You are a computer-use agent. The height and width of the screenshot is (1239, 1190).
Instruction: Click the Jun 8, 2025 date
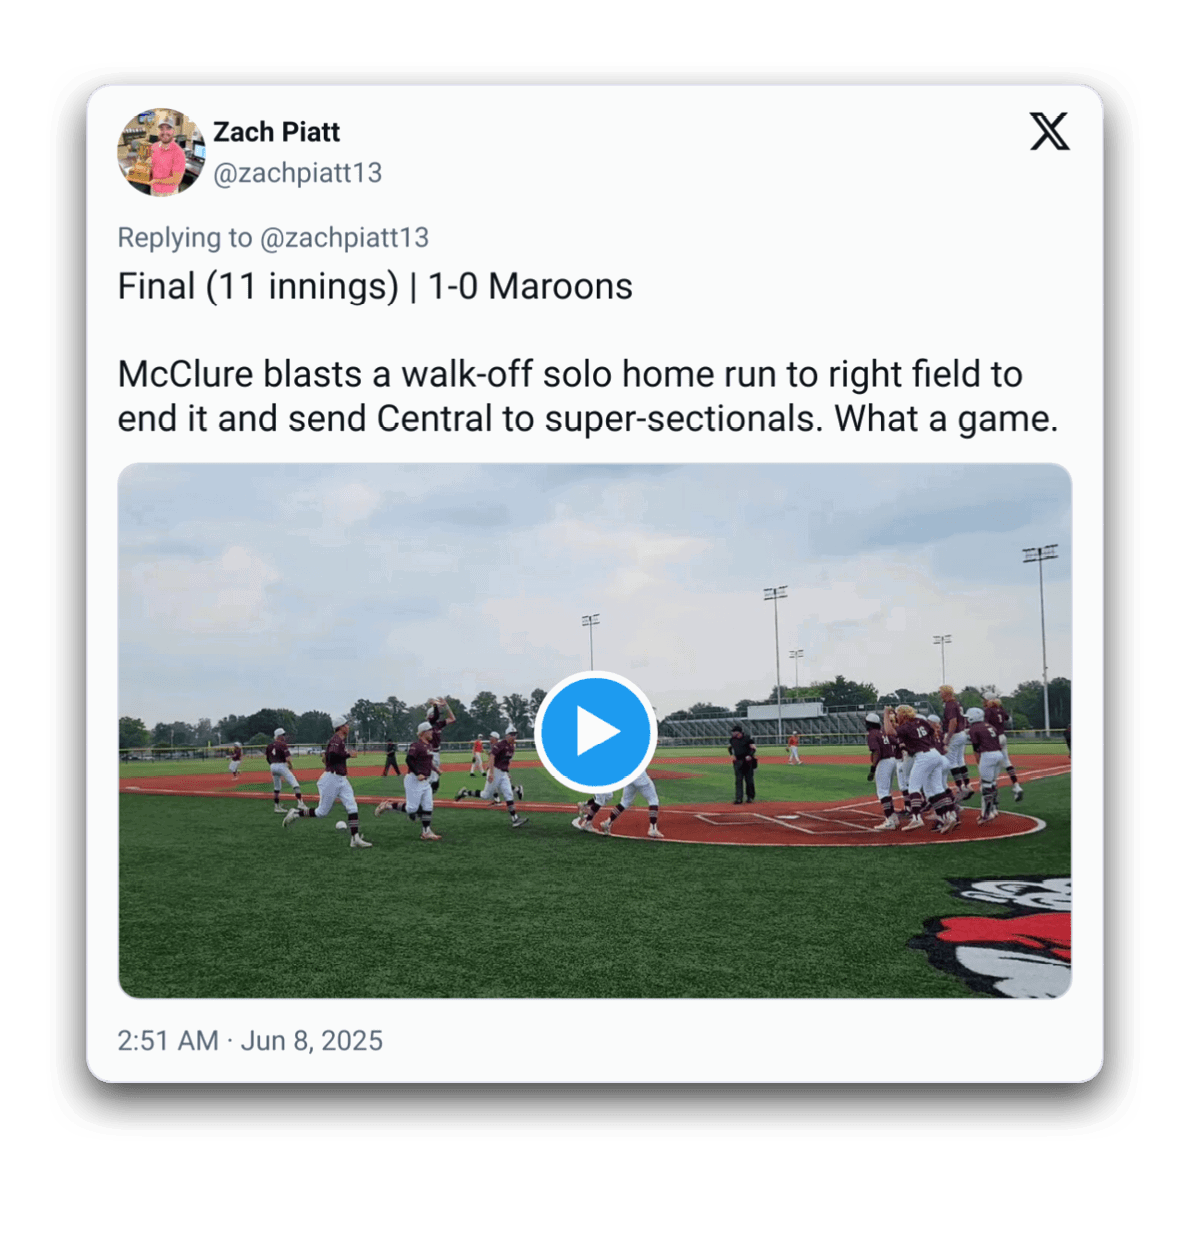312,1041
